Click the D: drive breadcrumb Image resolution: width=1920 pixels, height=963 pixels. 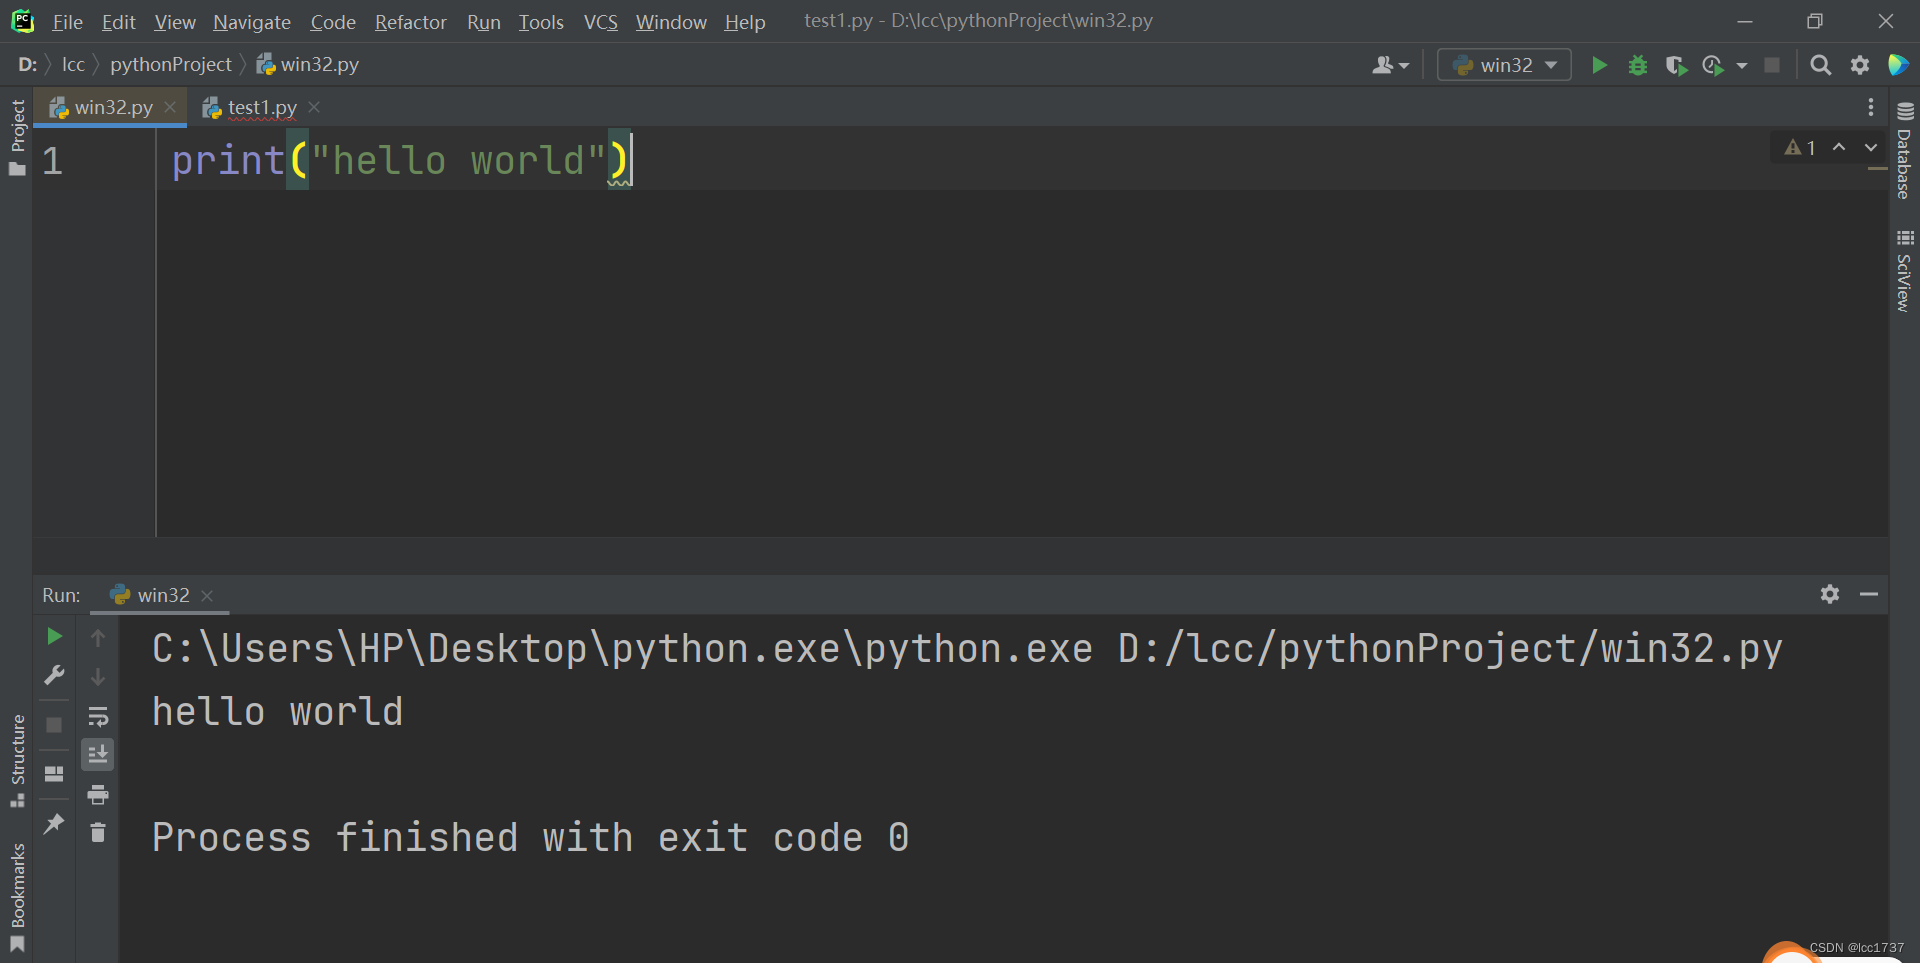tap(27, 65)
